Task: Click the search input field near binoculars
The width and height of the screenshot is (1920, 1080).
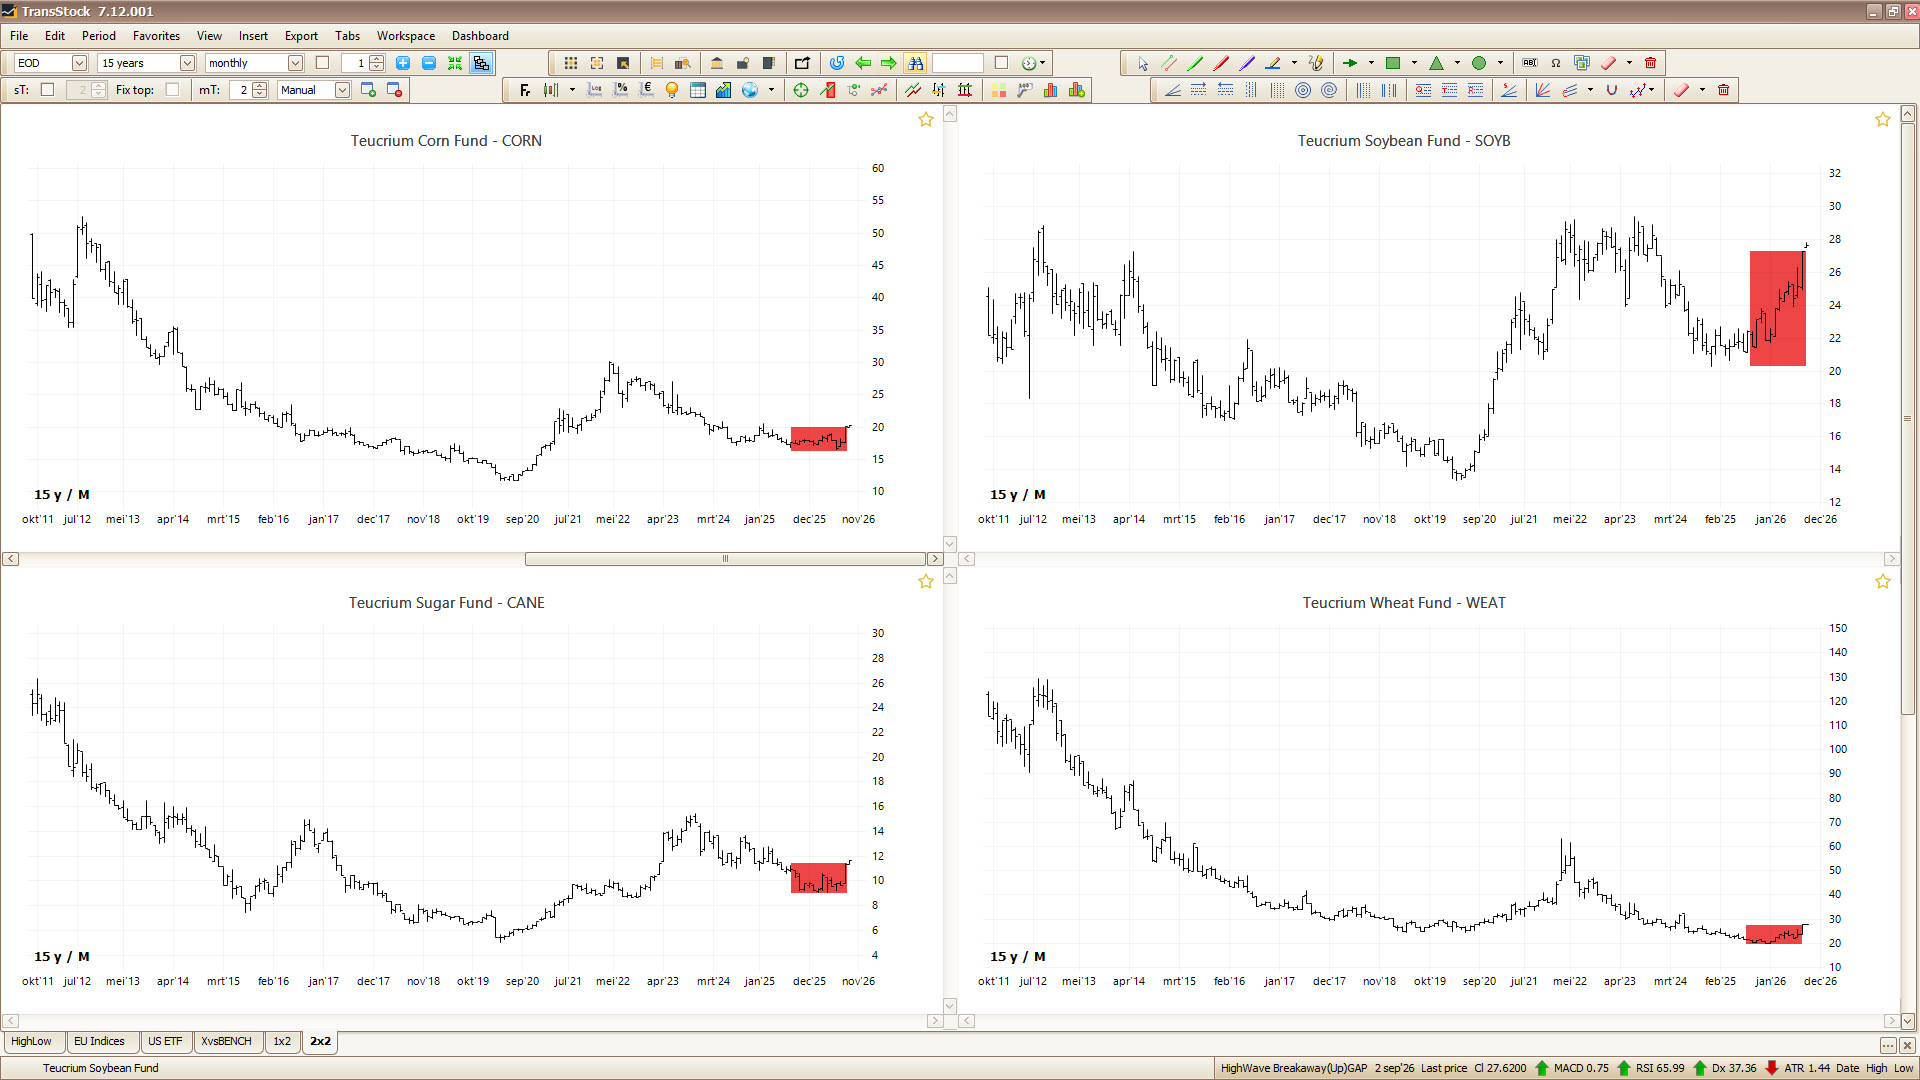Action: pyautogui.click(x=958, y=63)
